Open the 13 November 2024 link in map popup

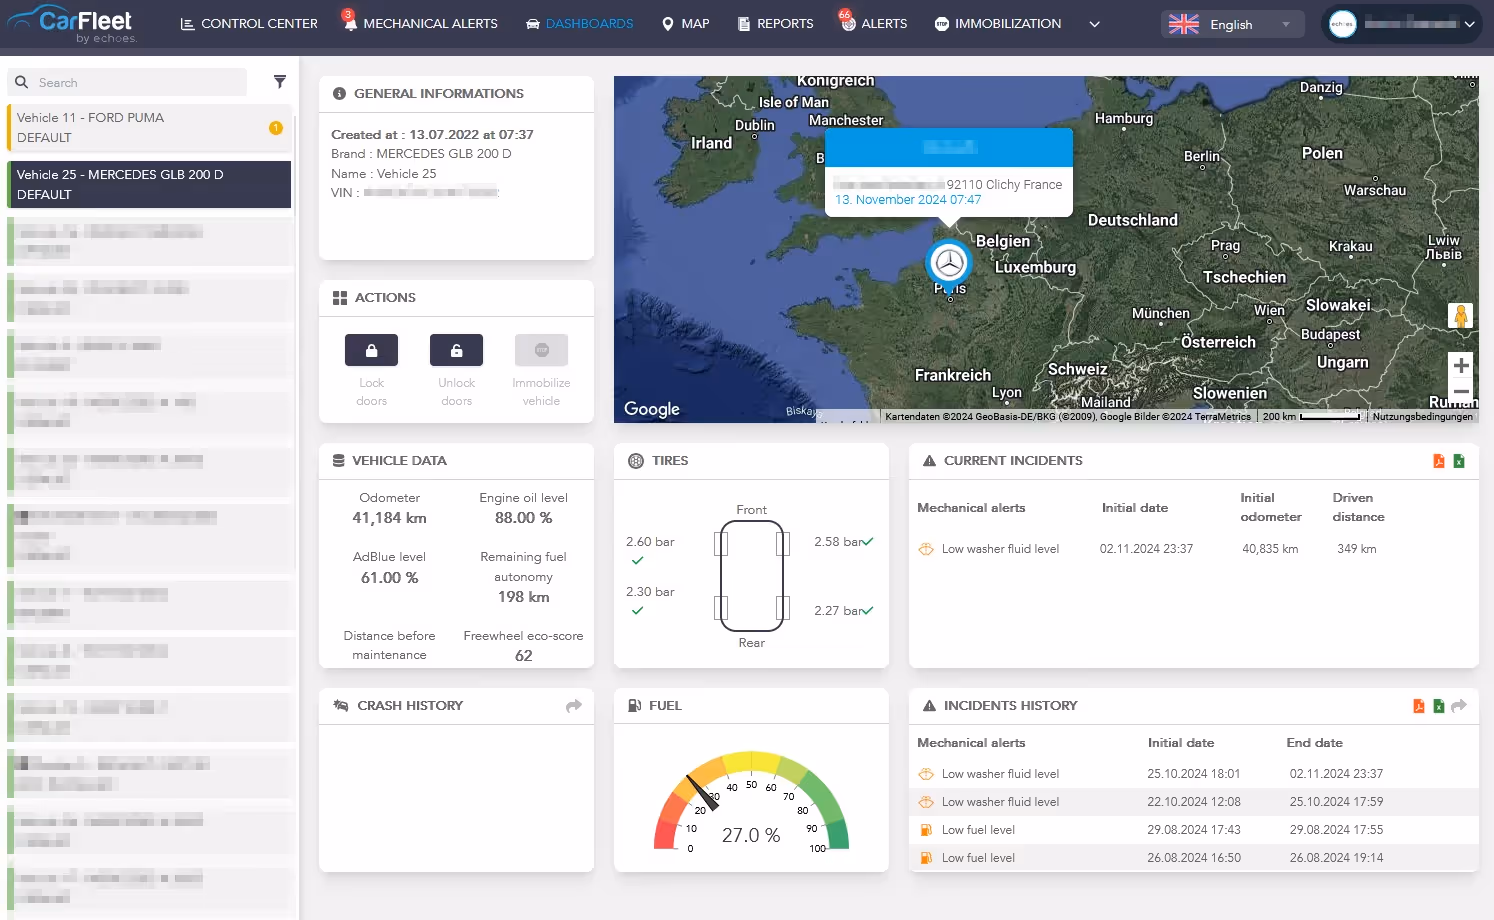(x=905, y=199)
